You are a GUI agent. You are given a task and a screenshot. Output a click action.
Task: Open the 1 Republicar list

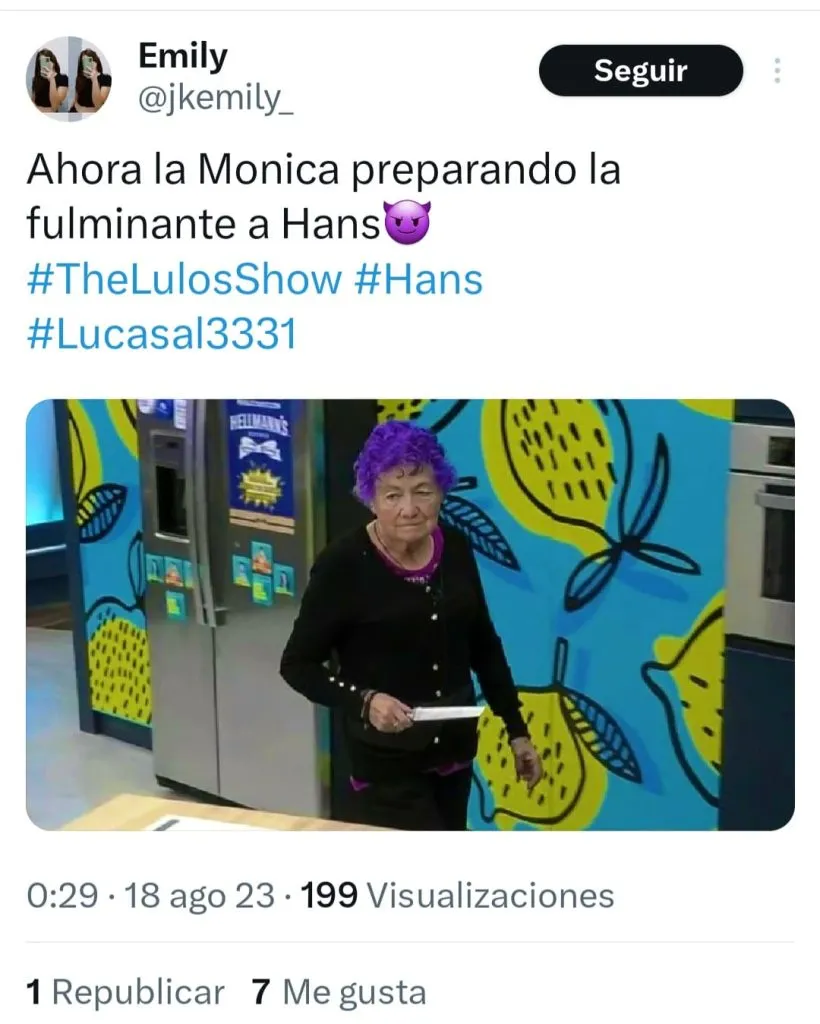(x=125, y=993)
